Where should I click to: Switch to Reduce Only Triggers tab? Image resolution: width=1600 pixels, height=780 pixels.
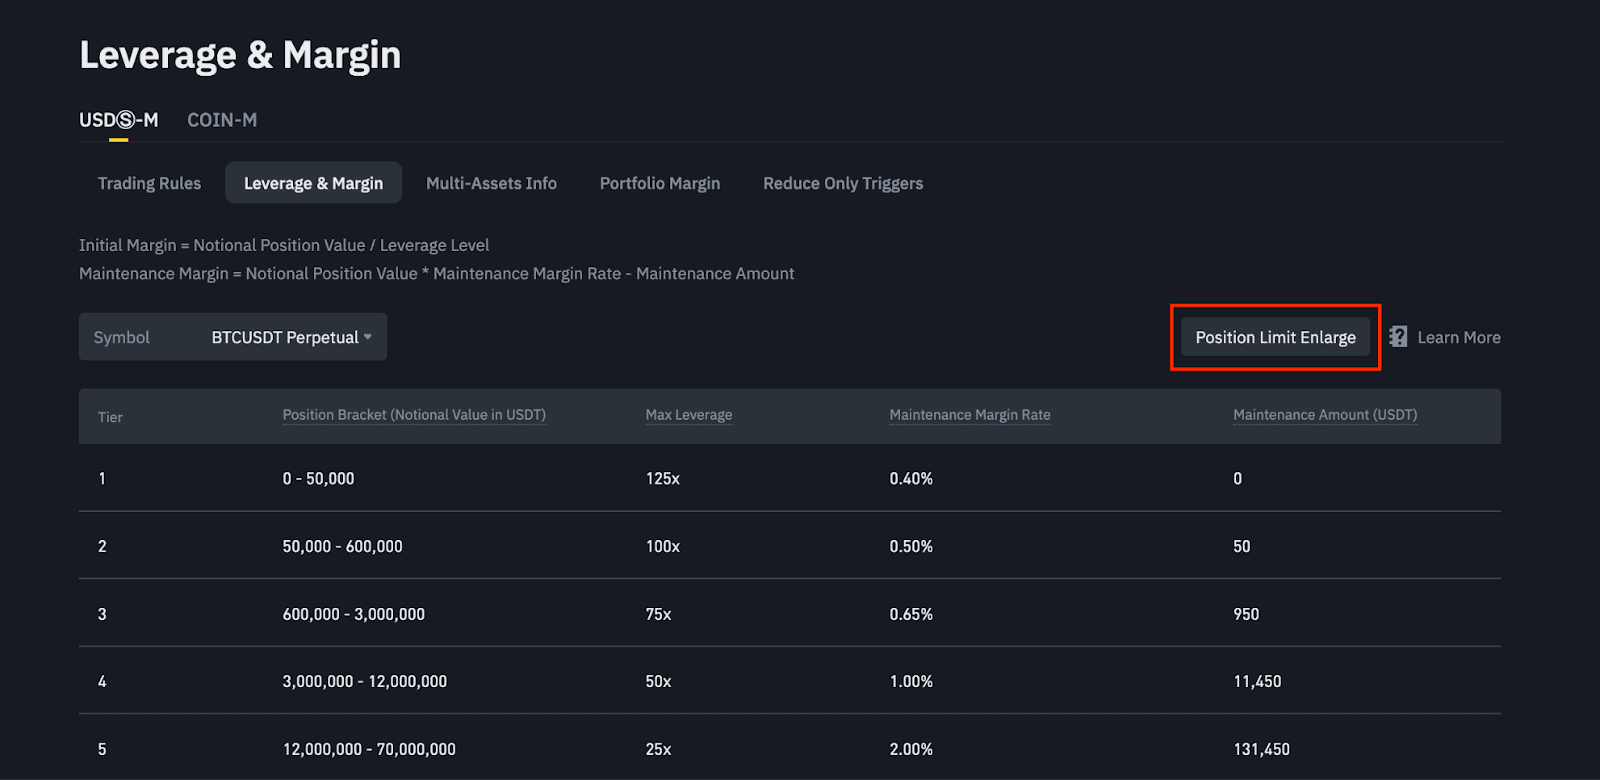tap(842, 183)
